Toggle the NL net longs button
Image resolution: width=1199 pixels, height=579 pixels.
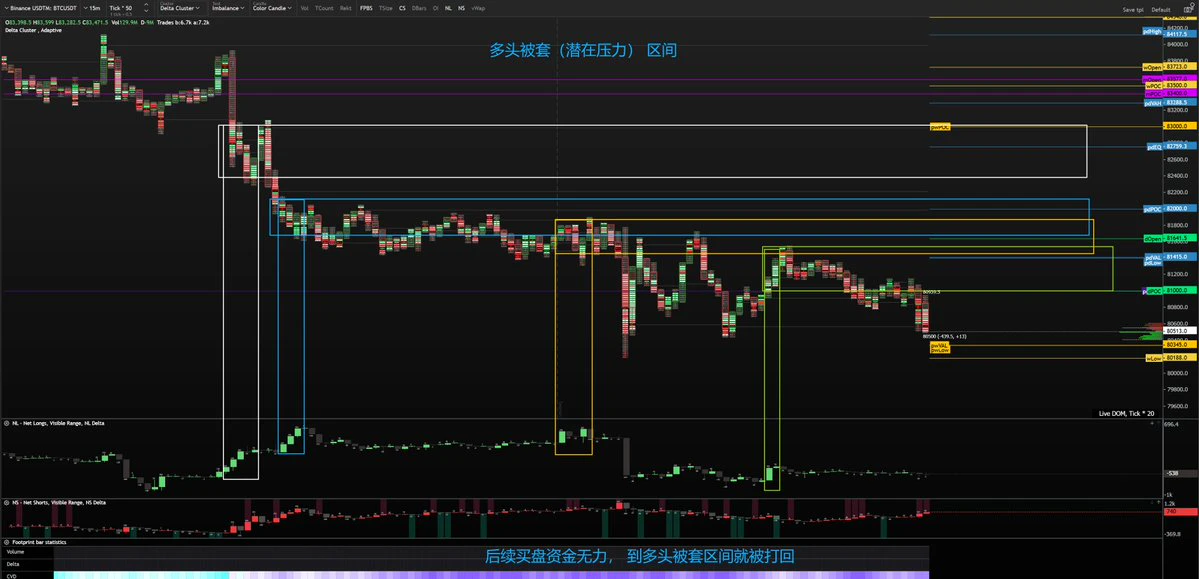click(448, 8)
